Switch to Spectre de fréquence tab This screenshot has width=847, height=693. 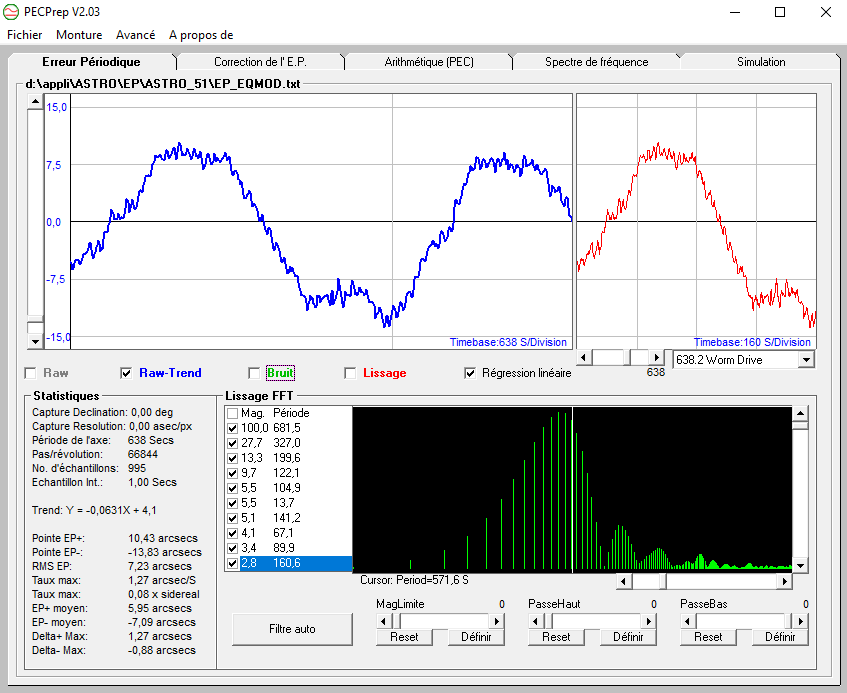click(x=596, y=62)
